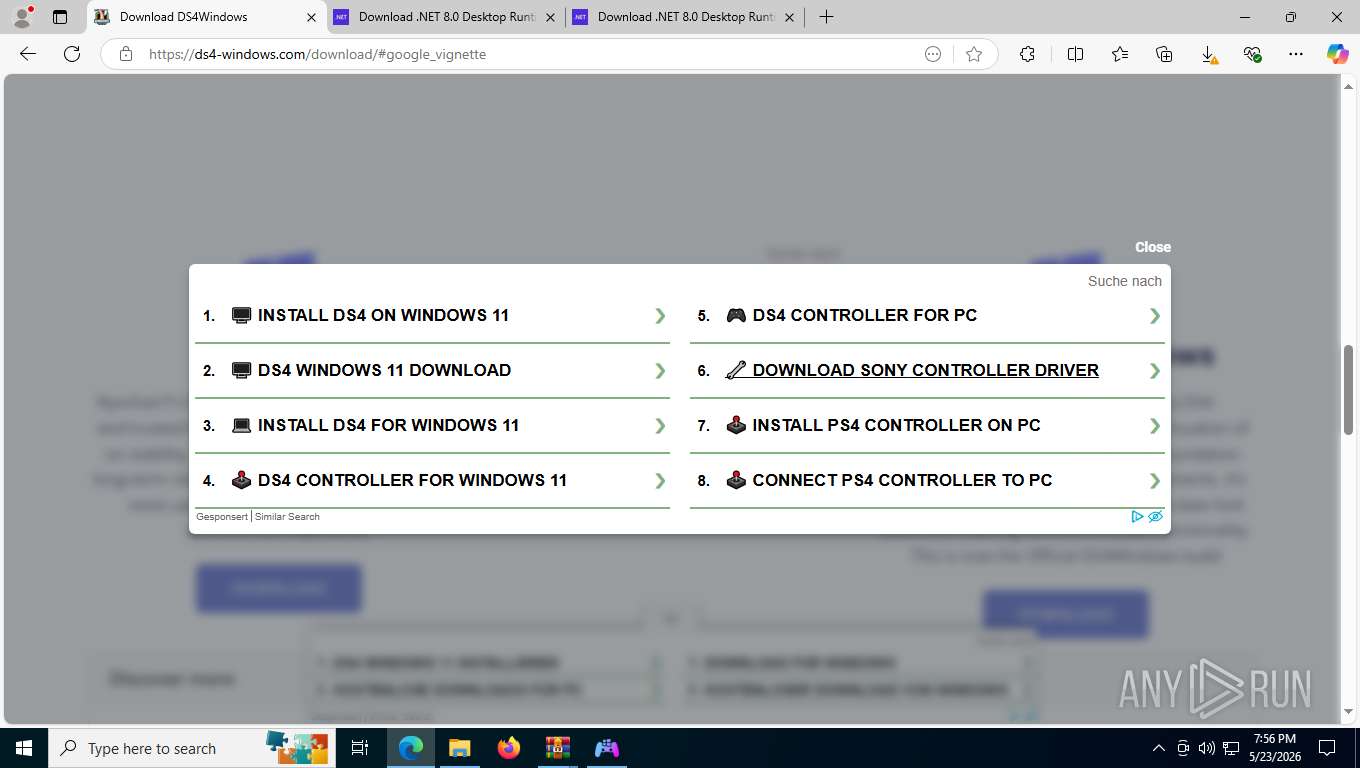The width and height of the screenshot is (1360, 768).
Task: Launch the Copilot sidebar icon
Action: point(1338,54)
